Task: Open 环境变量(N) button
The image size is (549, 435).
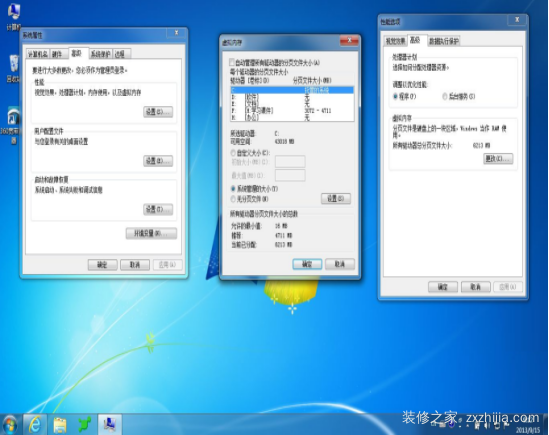Action: (151, 233)
